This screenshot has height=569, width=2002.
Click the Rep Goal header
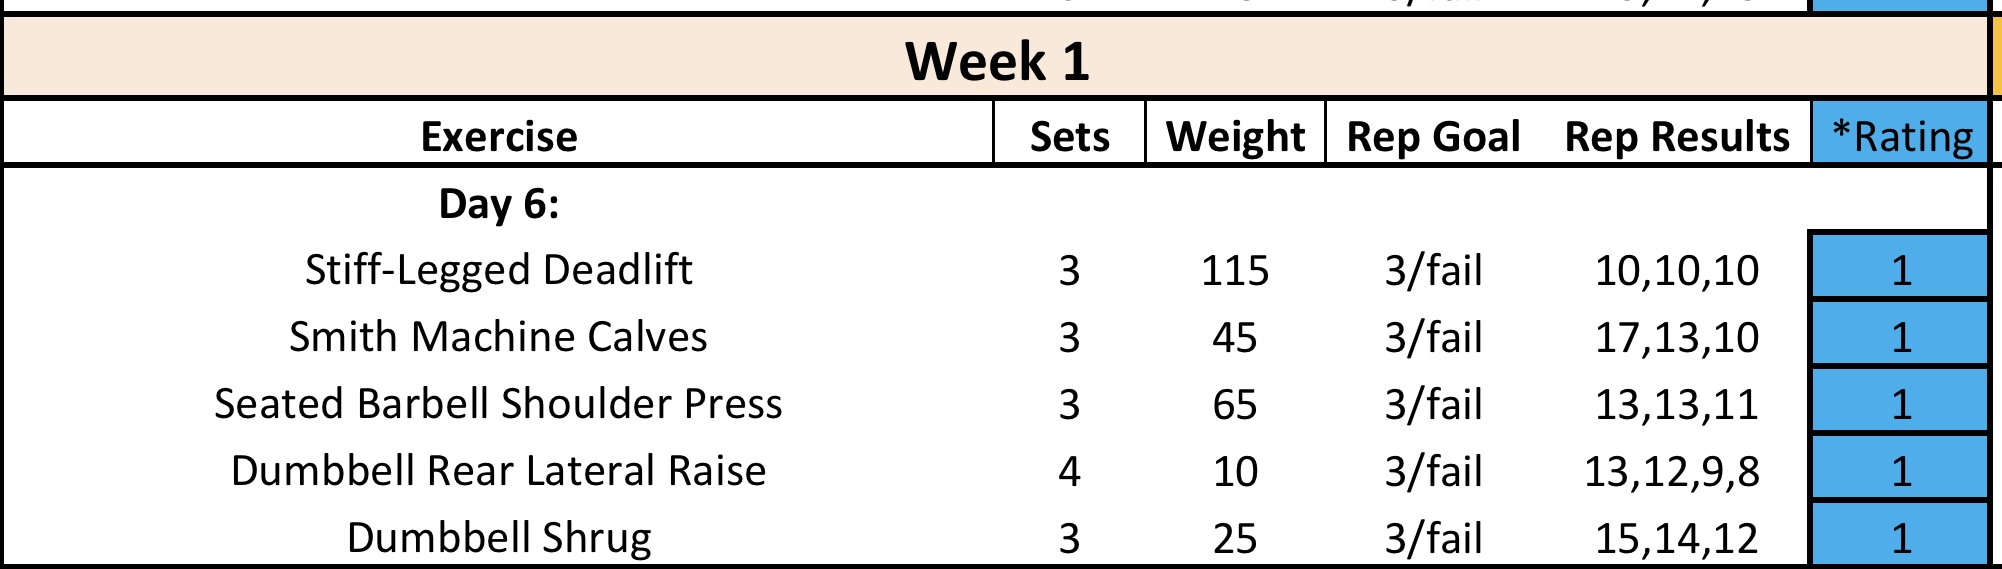coord(1433,136)
